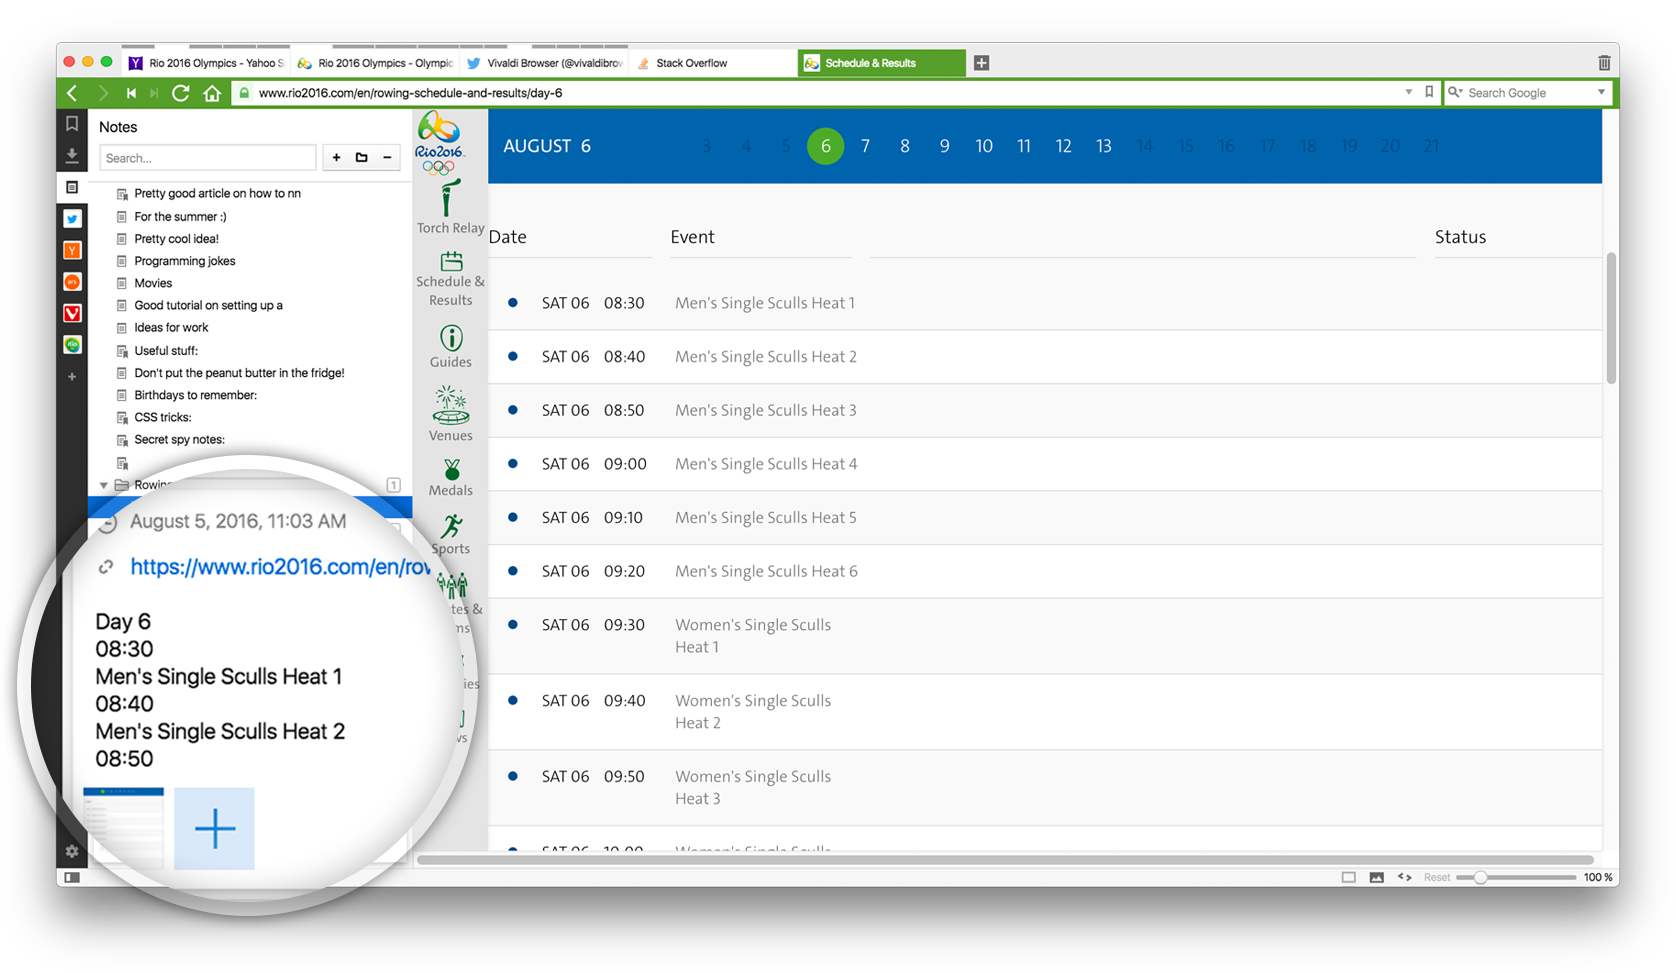The image size is (1676, 973).
Task: Go back using the browser back arrow
Action: click(x=72, y=93)
